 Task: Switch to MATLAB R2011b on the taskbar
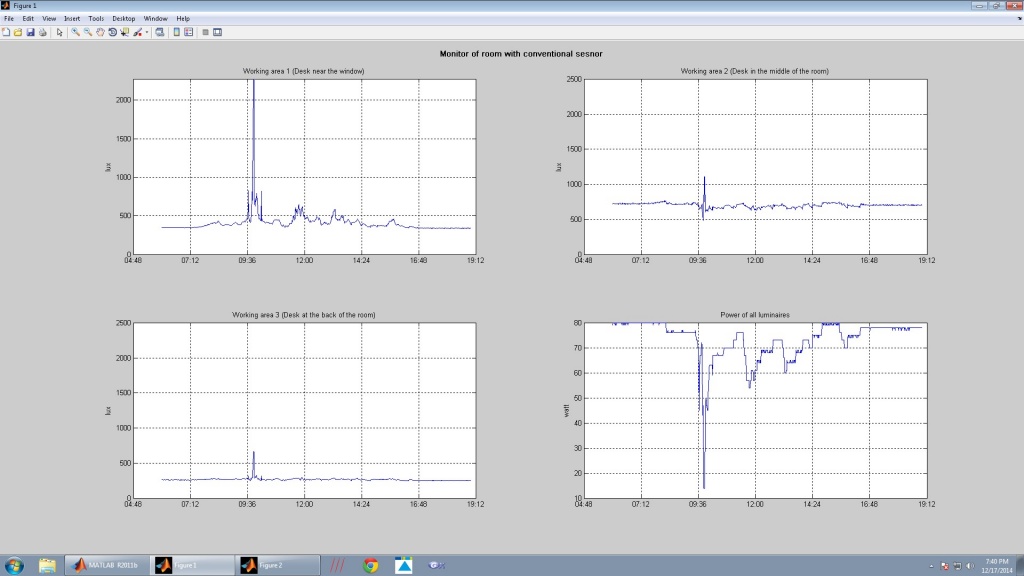107,565
